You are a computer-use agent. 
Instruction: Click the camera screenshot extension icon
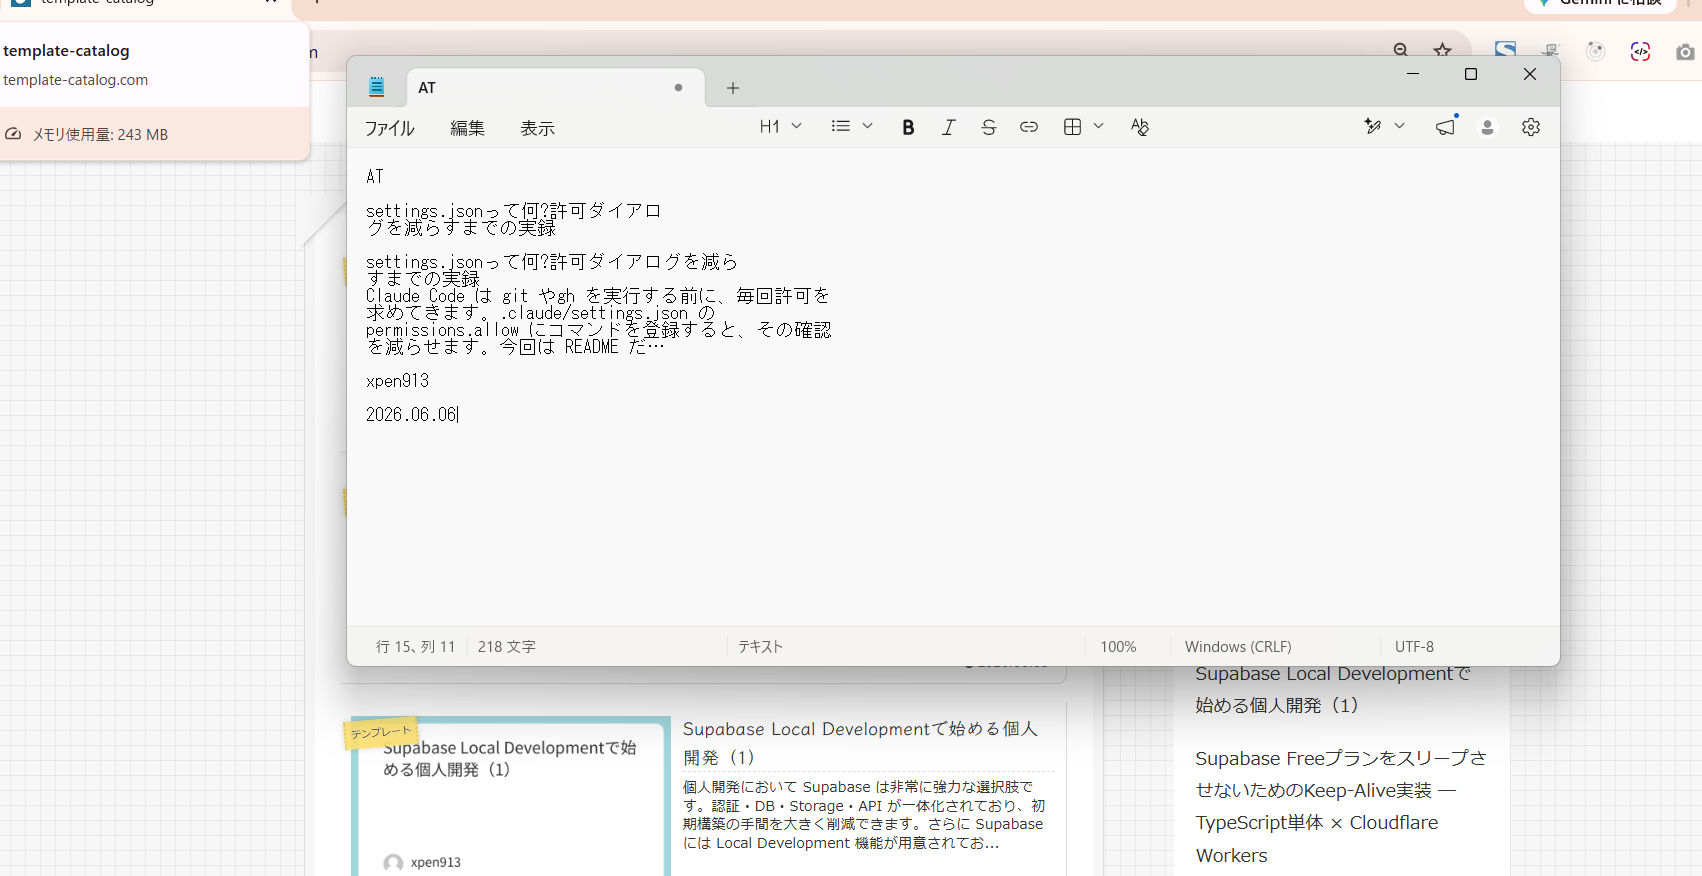(1685, 51)
